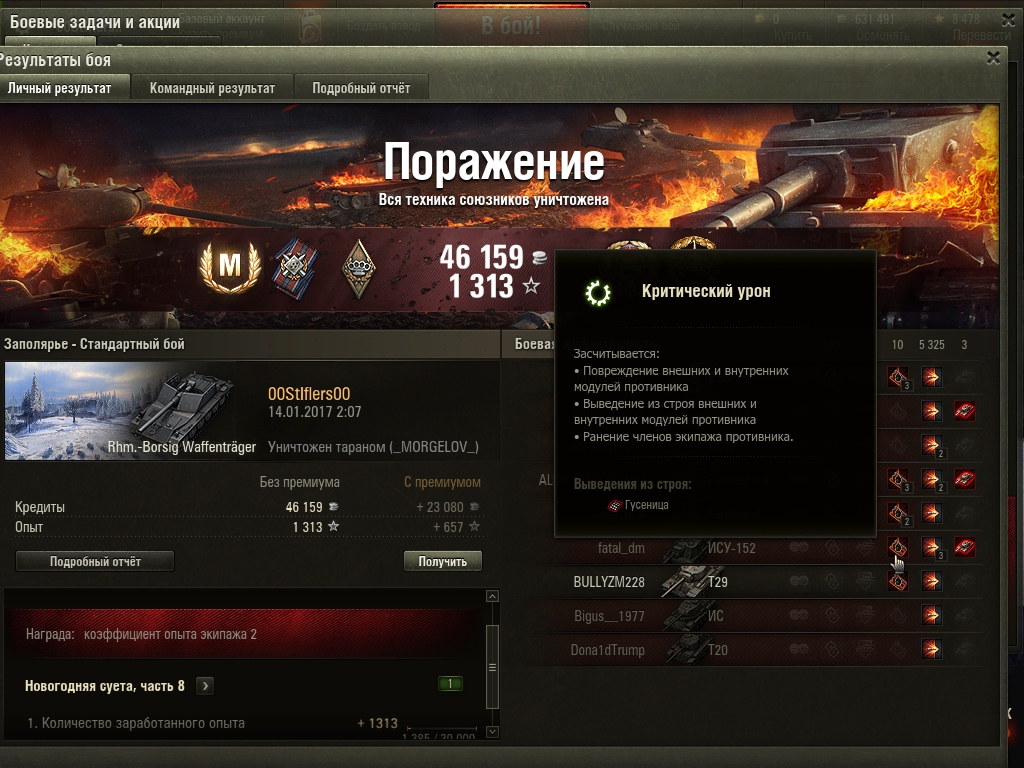Click scroll down arrow in missions panel
The width and height of the screenshot is (1024, 768).
[493, 732]
